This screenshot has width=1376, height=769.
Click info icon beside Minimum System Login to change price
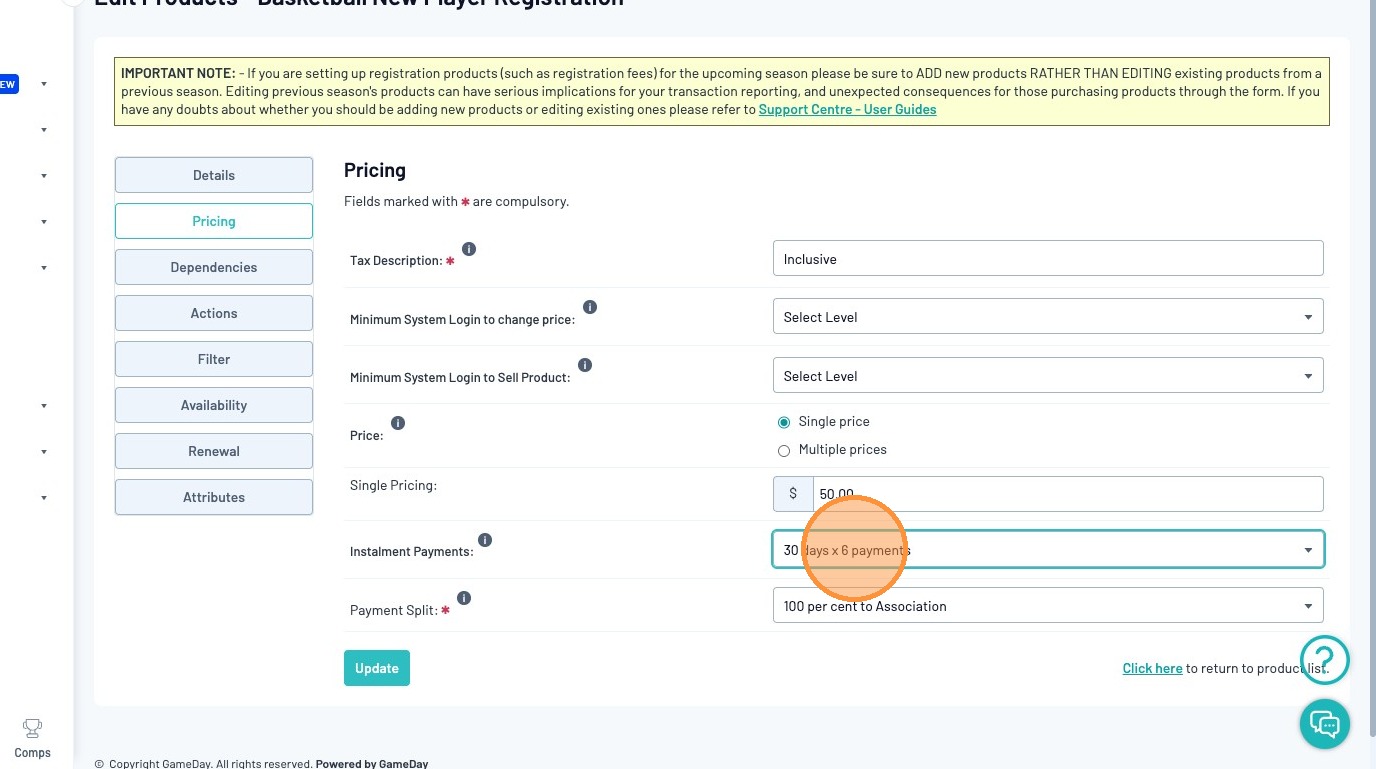point(590,307)
